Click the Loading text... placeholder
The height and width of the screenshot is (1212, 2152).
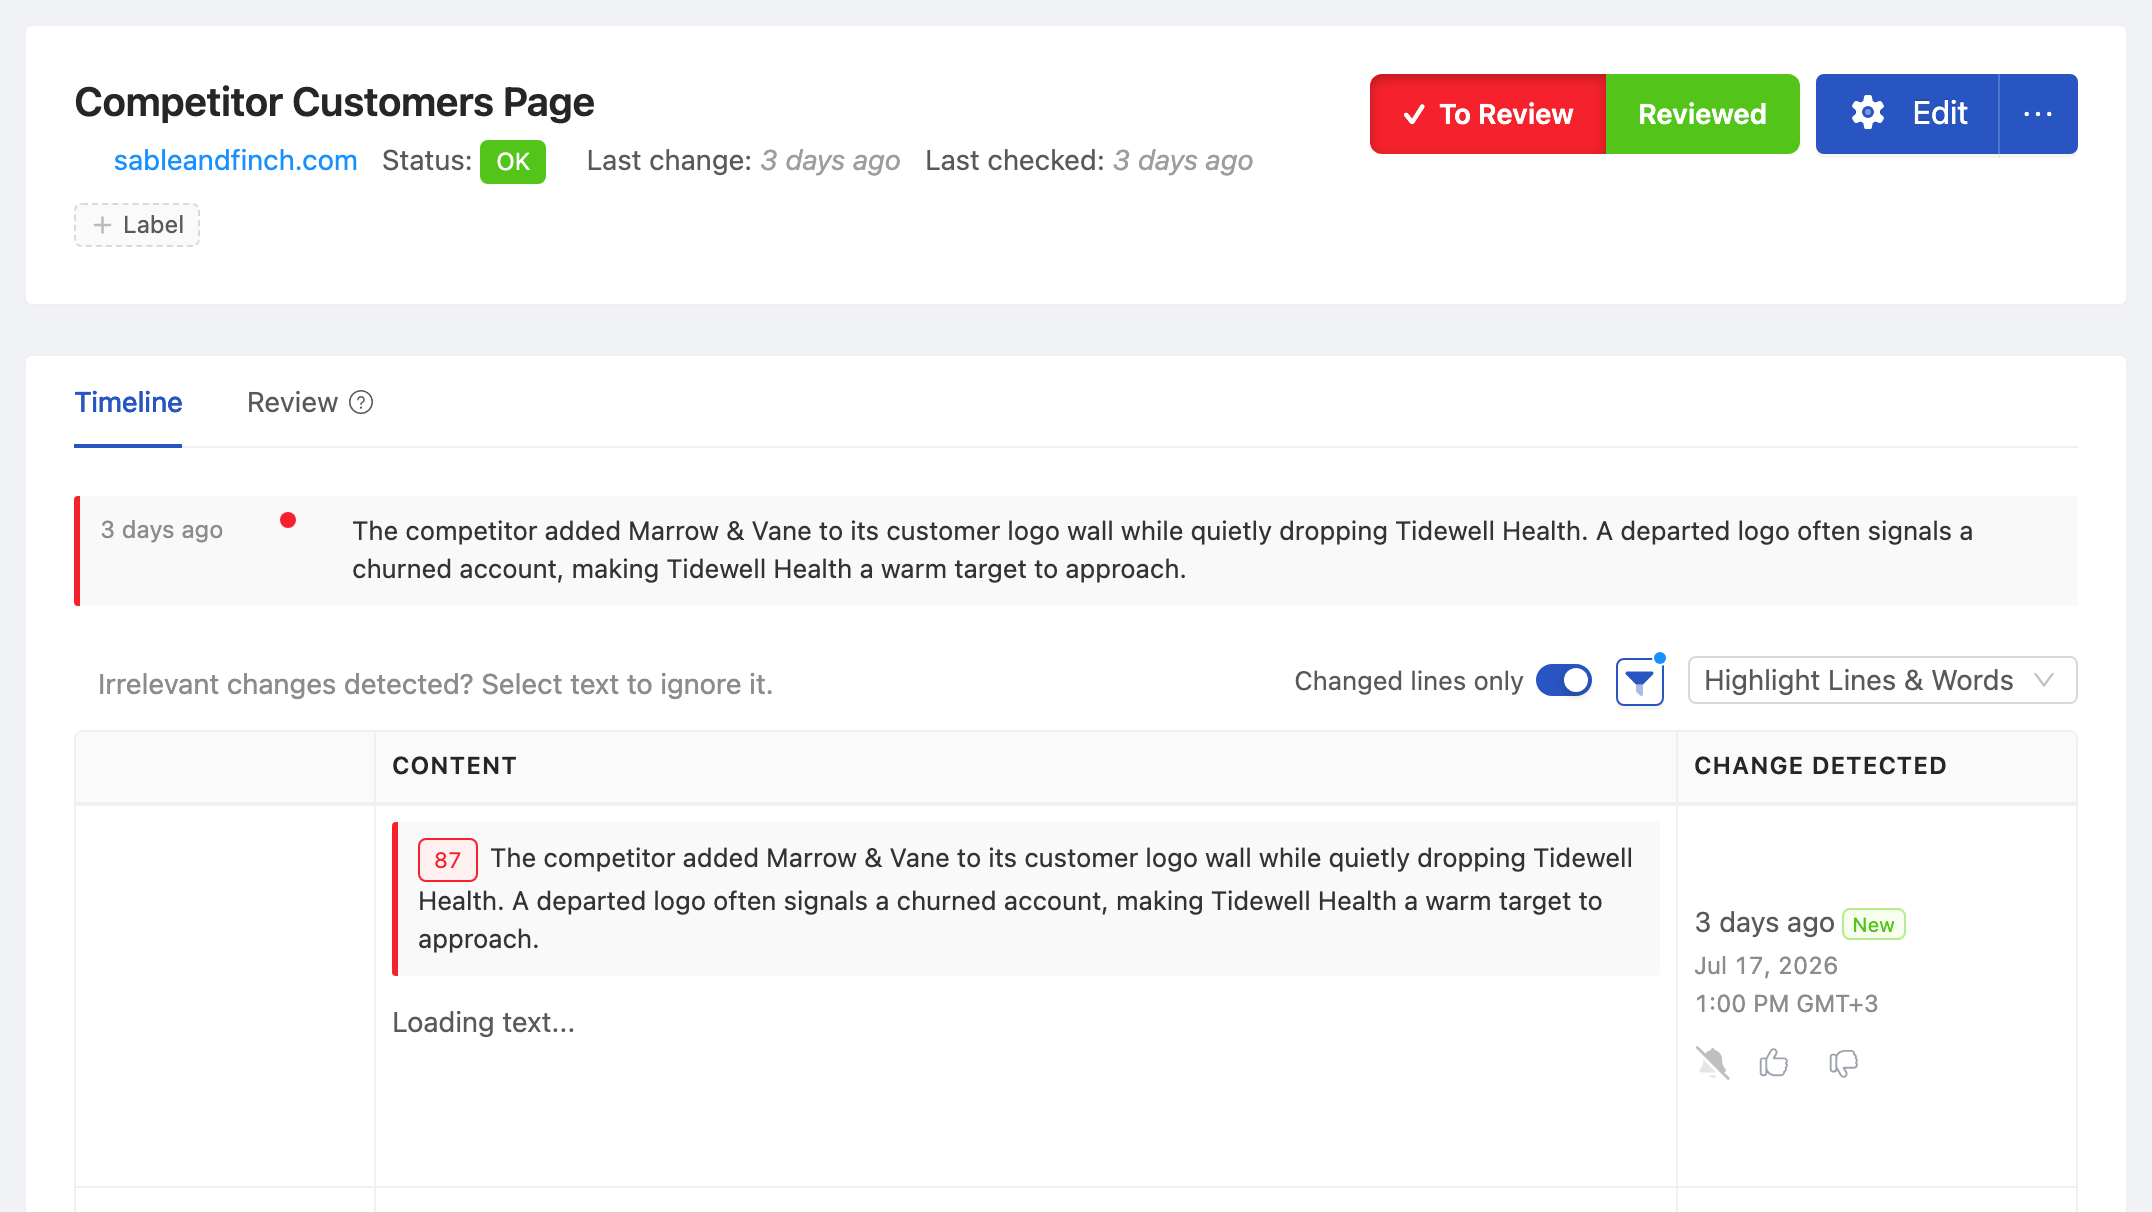(x=483, y=1022)
